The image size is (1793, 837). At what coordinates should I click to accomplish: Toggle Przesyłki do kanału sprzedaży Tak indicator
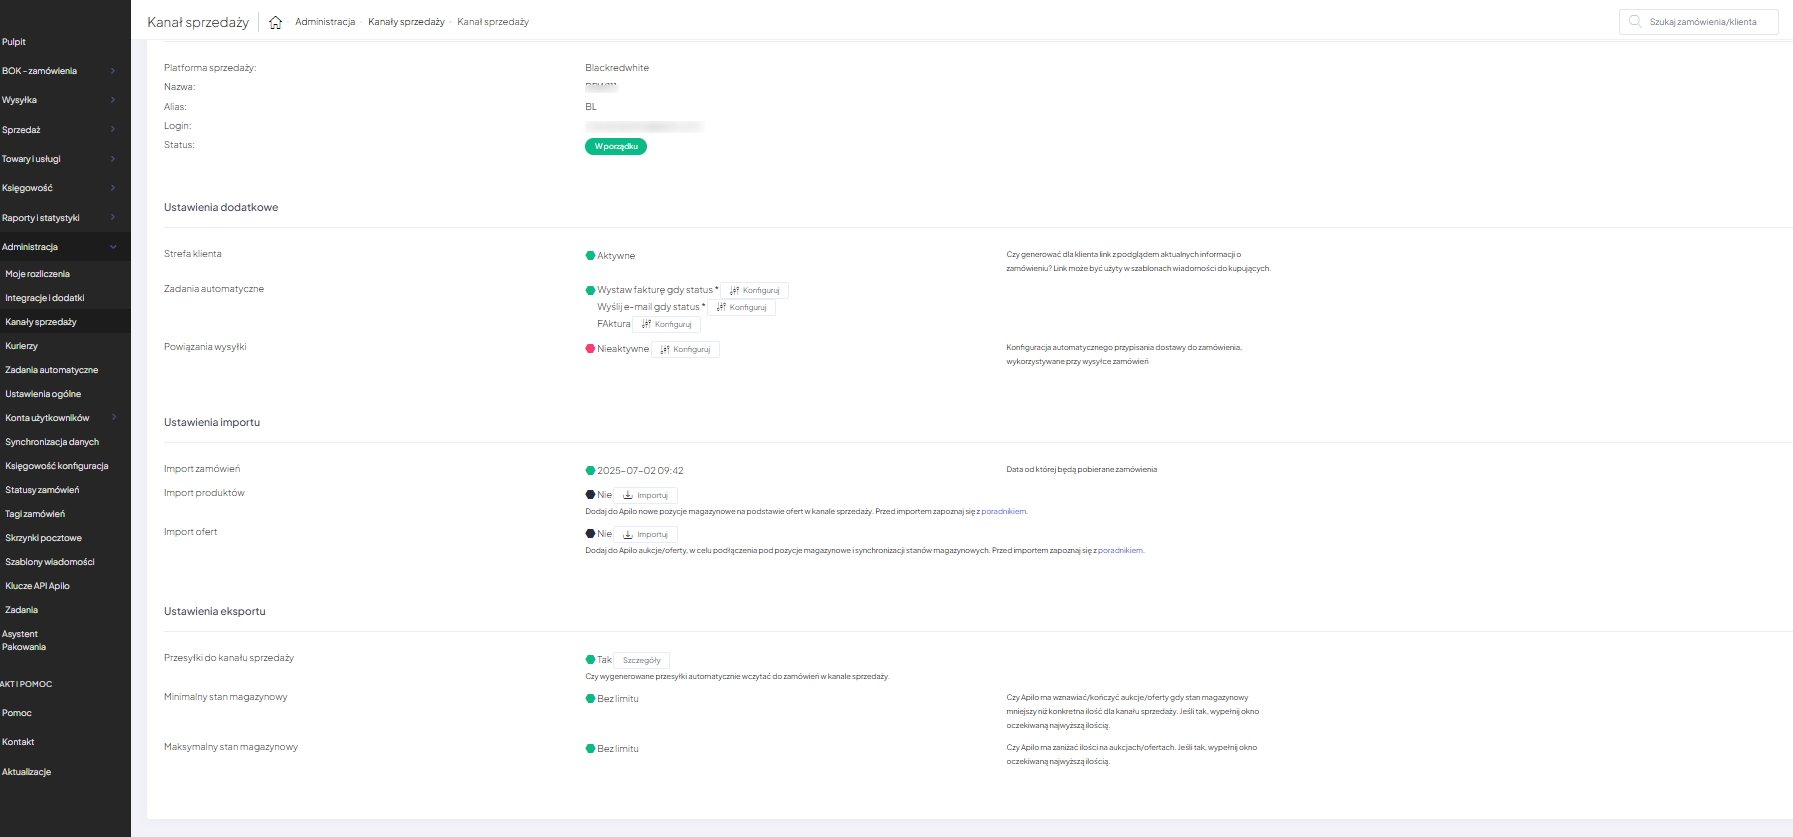[590, 660]
